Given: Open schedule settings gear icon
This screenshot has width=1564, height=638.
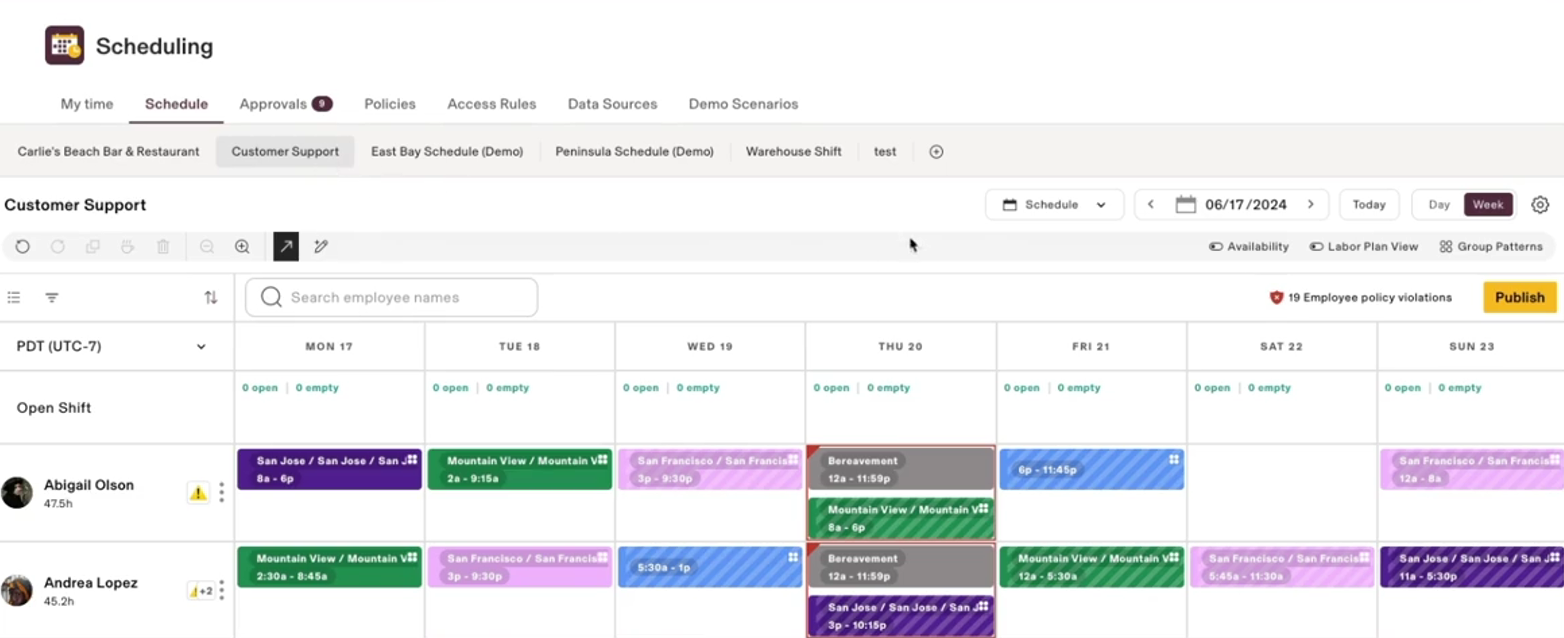Looking at the screenshot, I should click(x=1540, y=205).
